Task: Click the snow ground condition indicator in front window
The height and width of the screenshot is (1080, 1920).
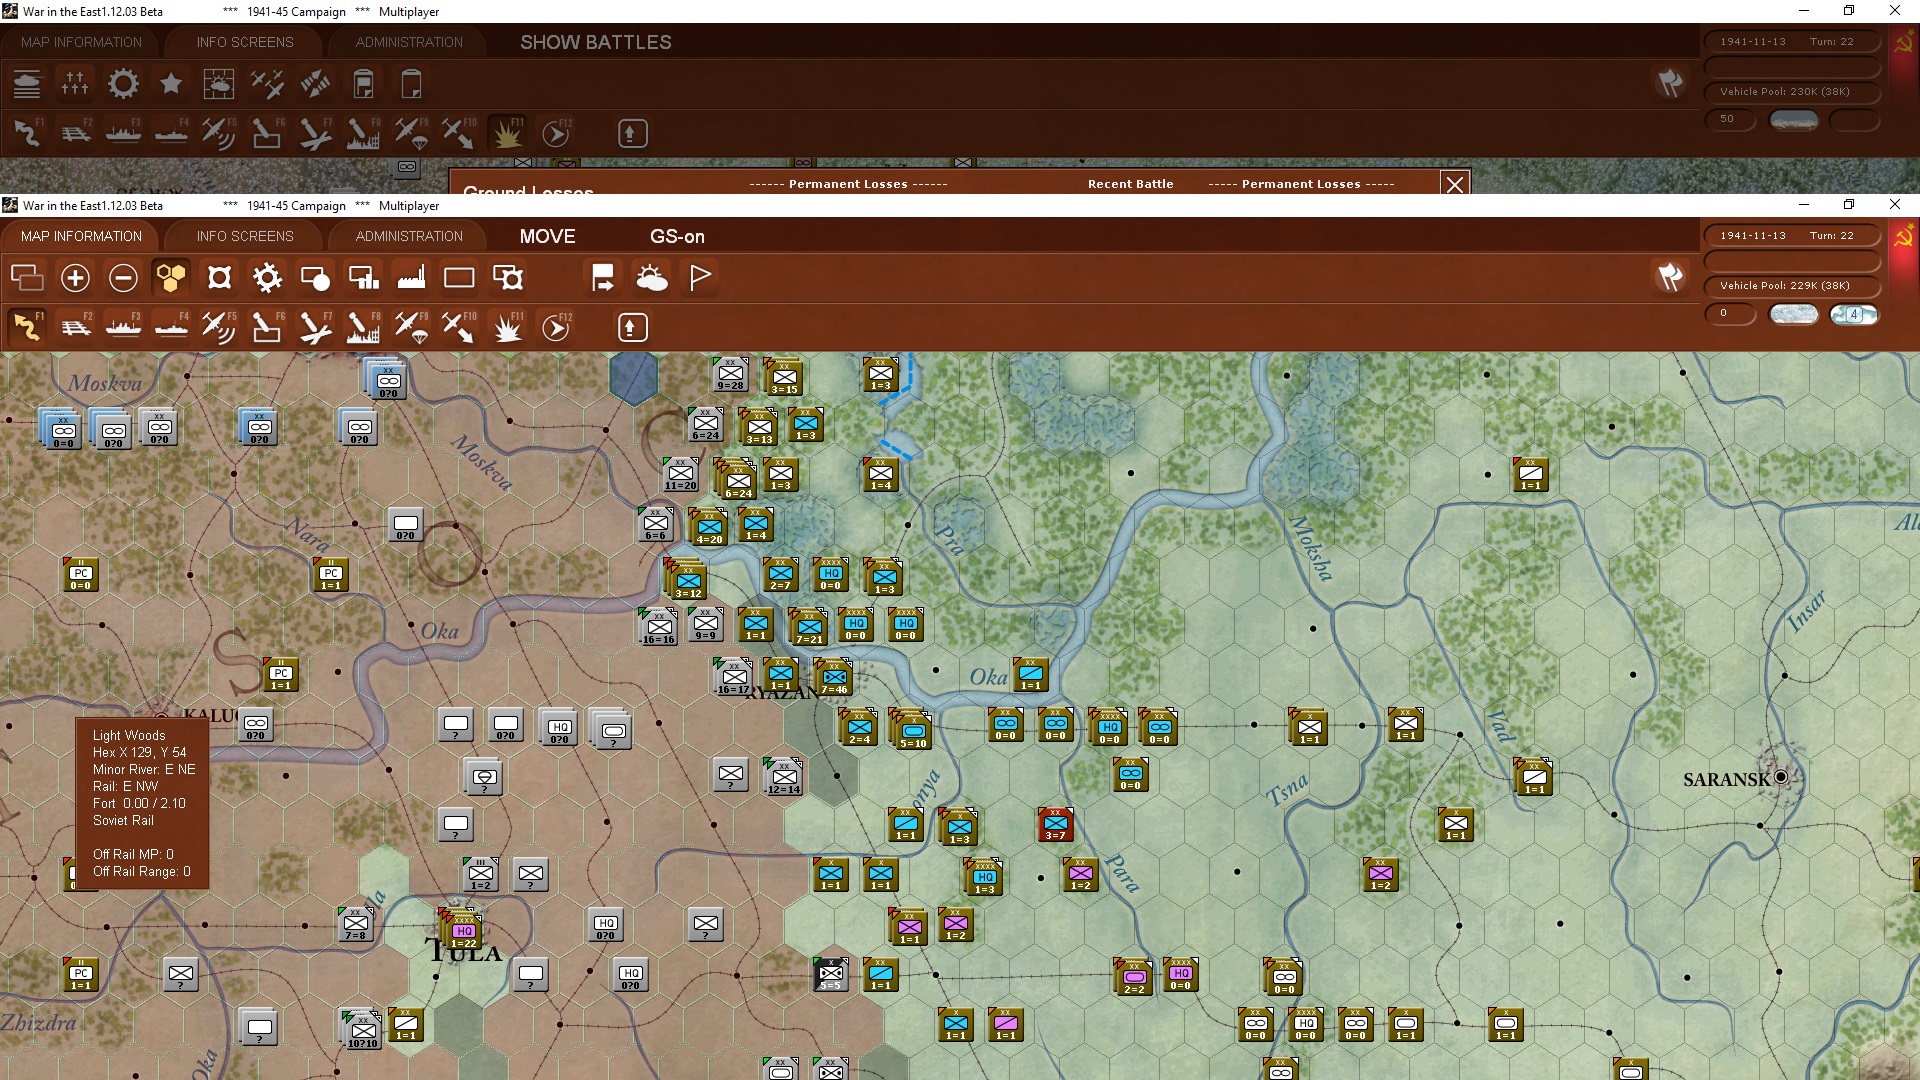Action: coord(1794,314)
